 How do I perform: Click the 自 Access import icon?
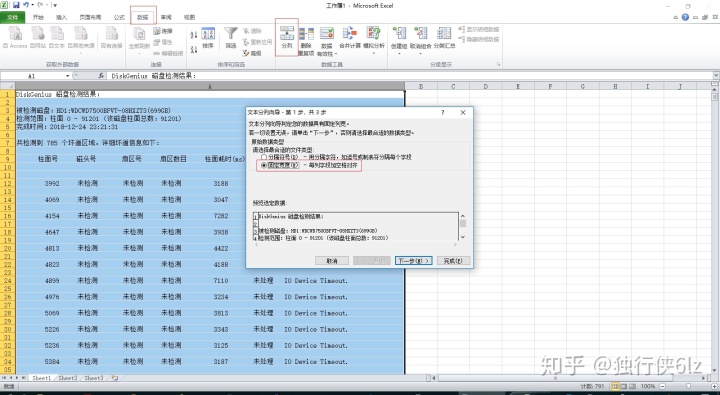[x=16, y=34]
